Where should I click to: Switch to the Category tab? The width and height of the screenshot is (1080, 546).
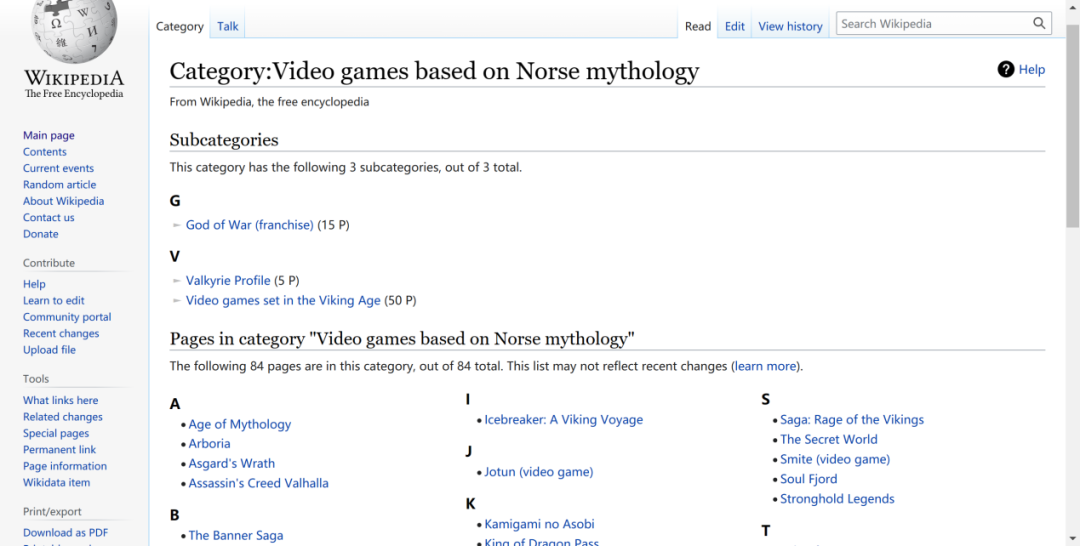180,26
